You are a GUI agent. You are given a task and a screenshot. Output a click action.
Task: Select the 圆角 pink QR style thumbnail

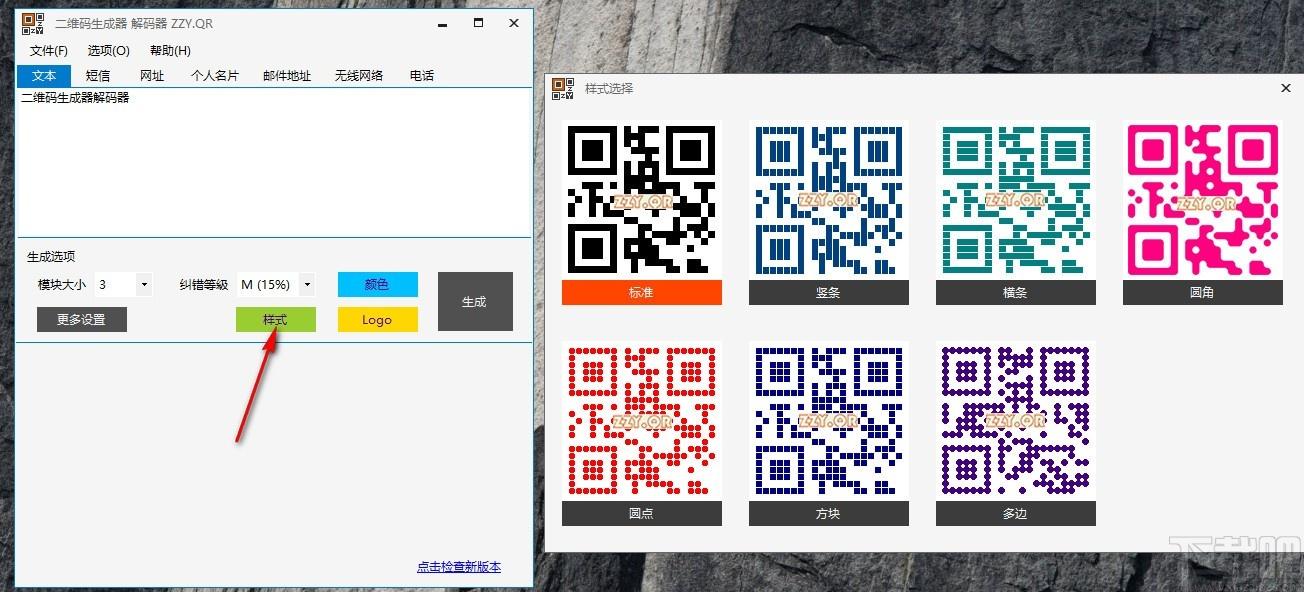point(1203,200)
